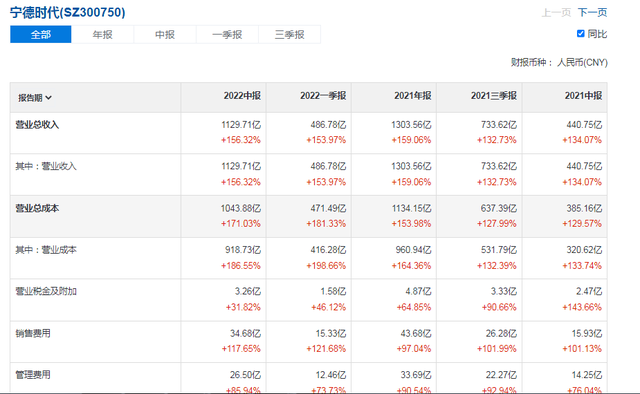Click the 471.49亿 cell
The width and height of the screenshot is (640, 394).
point(328,208)
